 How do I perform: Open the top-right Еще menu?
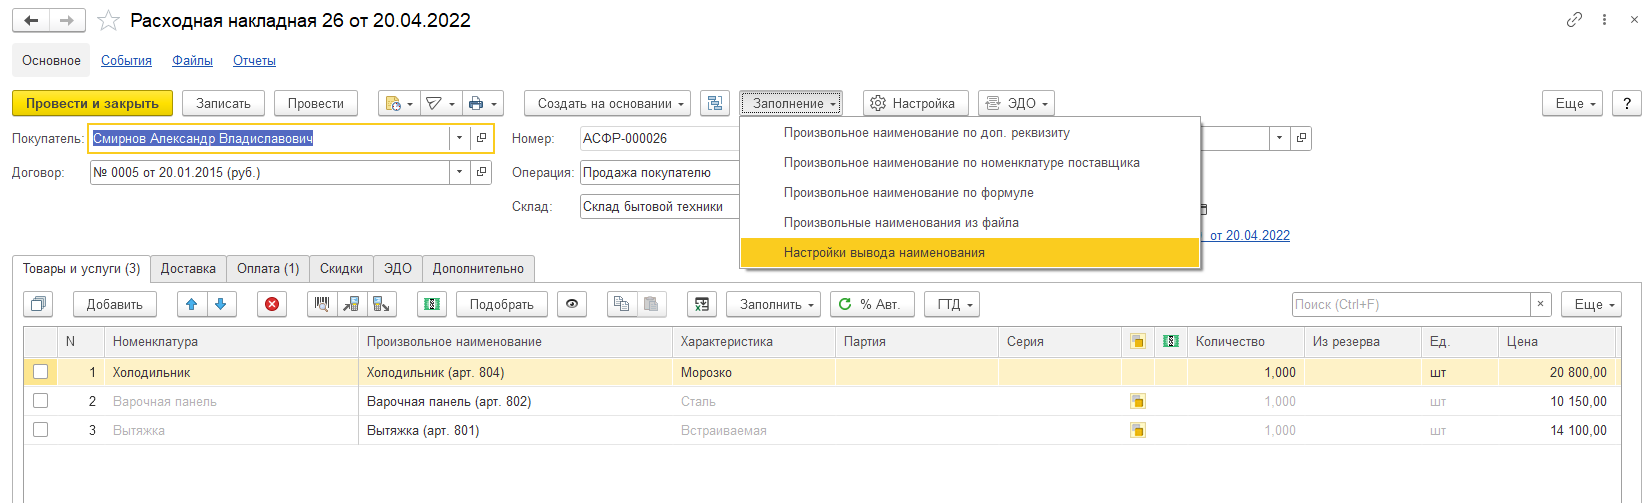click(1573, 103)
